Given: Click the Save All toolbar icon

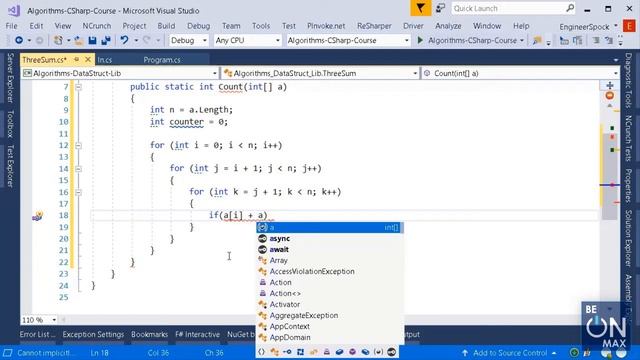Looking at the screenshot, I should (106, 40).
